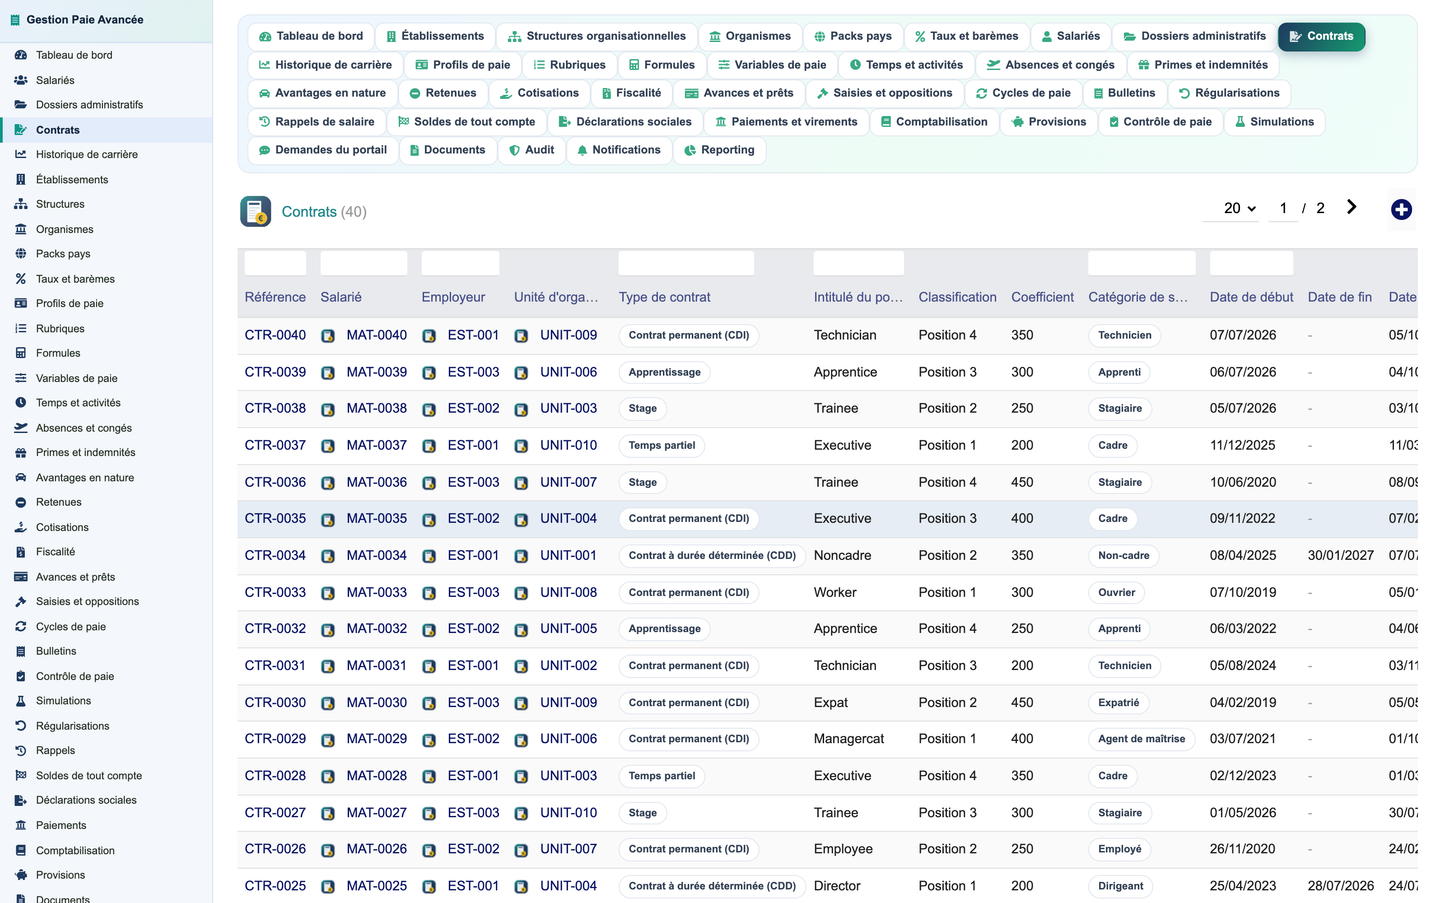Open the Régularisations tab
Viewport: 1445px width, 903px height.
point(1229,93)
